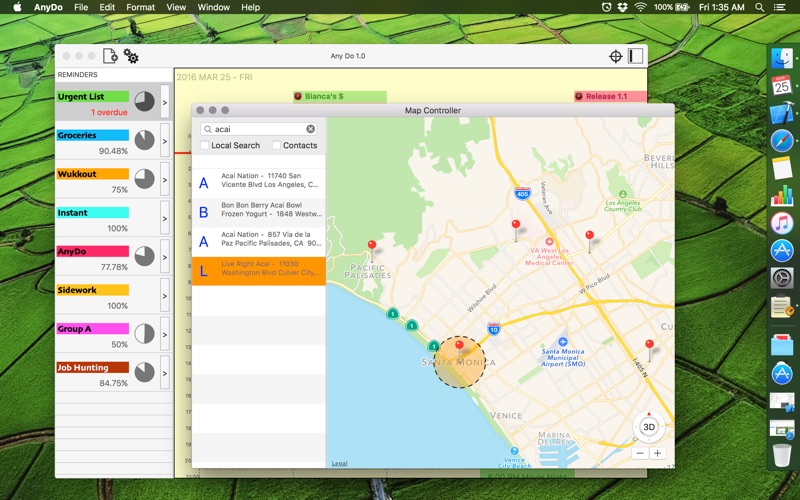800x500 pixels.
Task: Click into the acai search field
Action: click(259, 129)
